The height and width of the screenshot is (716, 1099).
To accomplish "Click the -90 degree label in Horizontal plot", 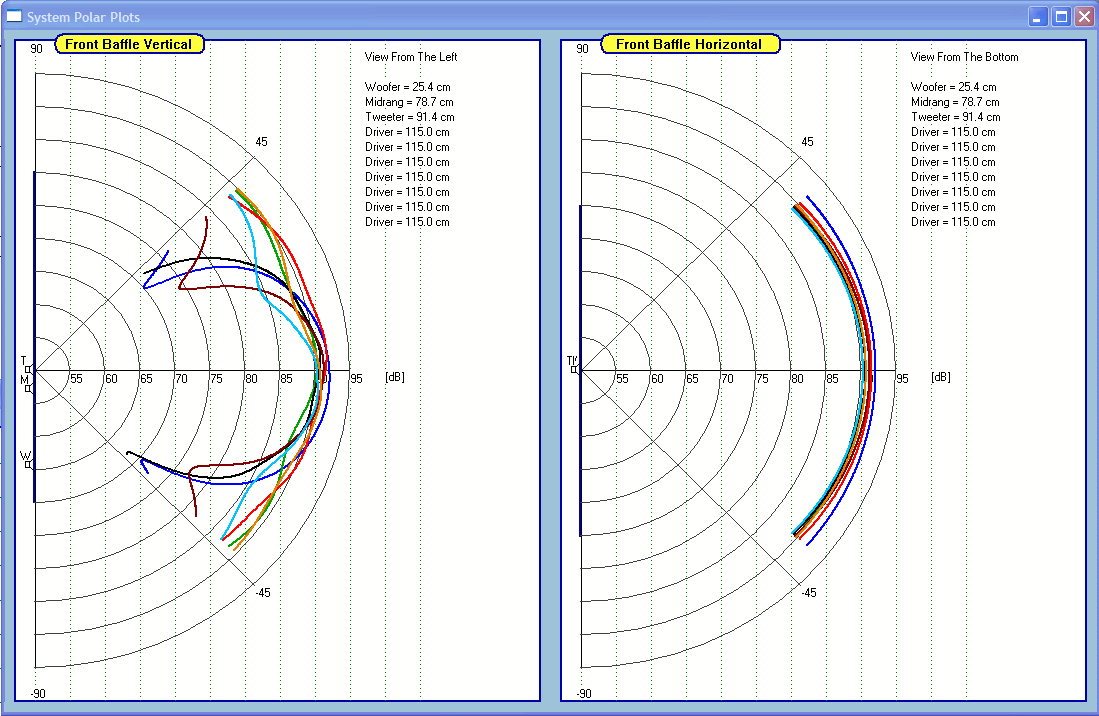I will (x=584, y=694).
